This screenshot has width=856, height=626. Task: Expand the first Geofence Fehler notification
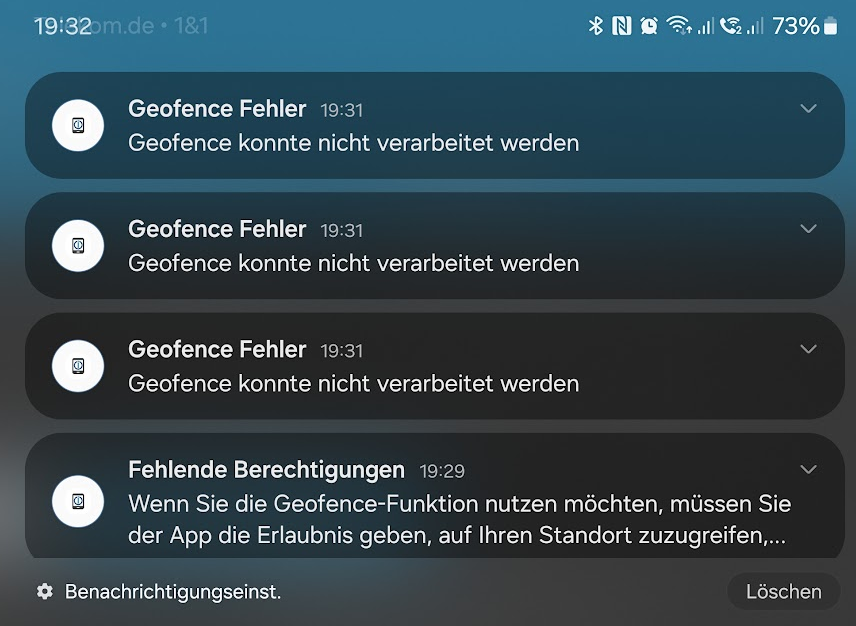[808, 109]
